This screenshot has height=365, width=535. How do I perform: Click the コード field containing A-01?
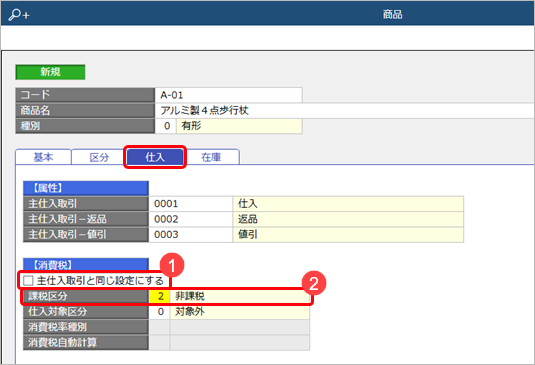(x=229, y=95)
